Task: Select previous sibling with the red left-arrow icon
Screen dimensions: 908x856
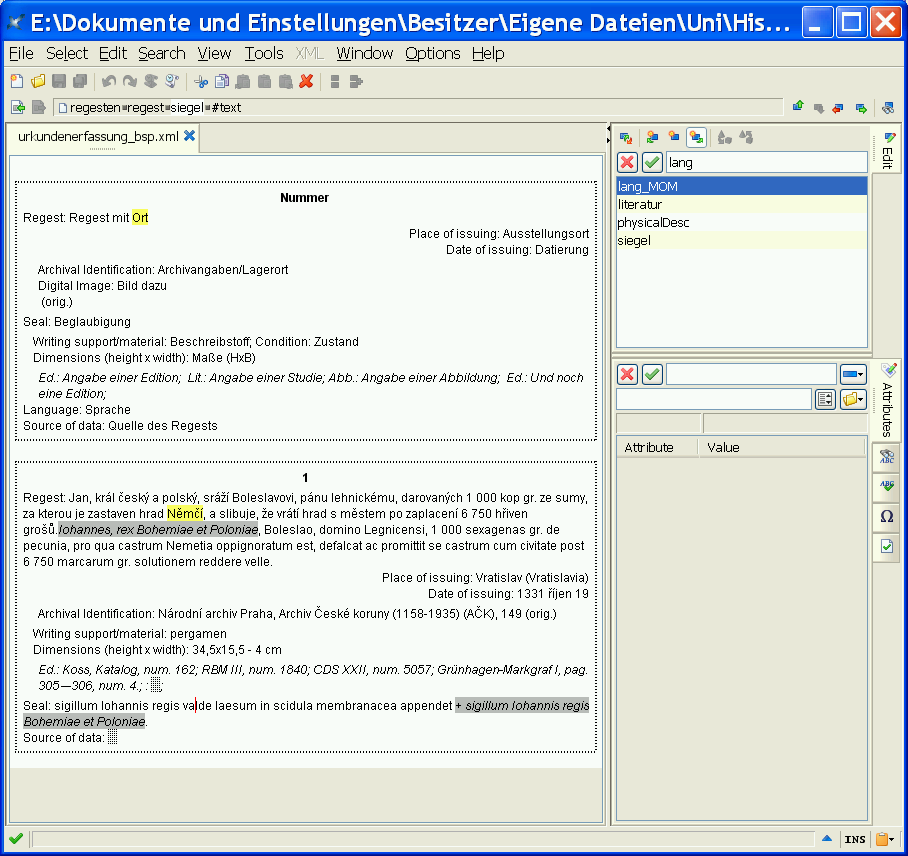Action: (837, 108)
